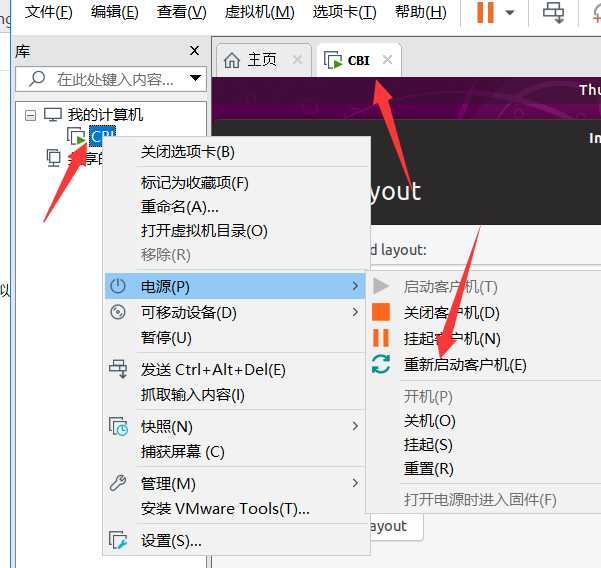Click the home icon on 主页 tab
This screenshot has height=568, width=601.
[232, 60]
